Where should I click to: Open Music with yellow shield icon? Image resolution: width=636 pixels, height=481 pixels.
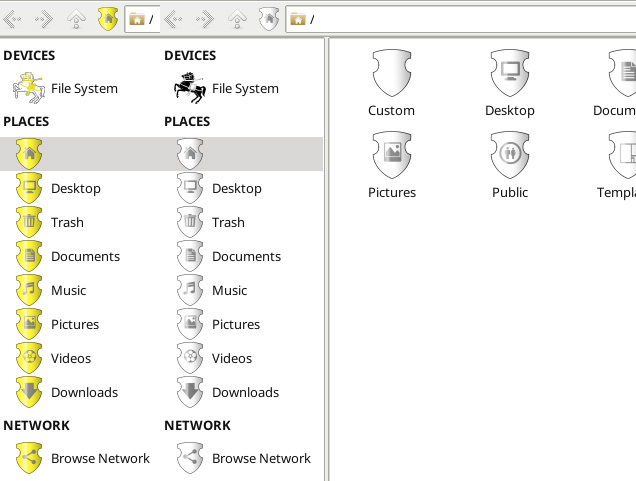[x=51, y=290]
